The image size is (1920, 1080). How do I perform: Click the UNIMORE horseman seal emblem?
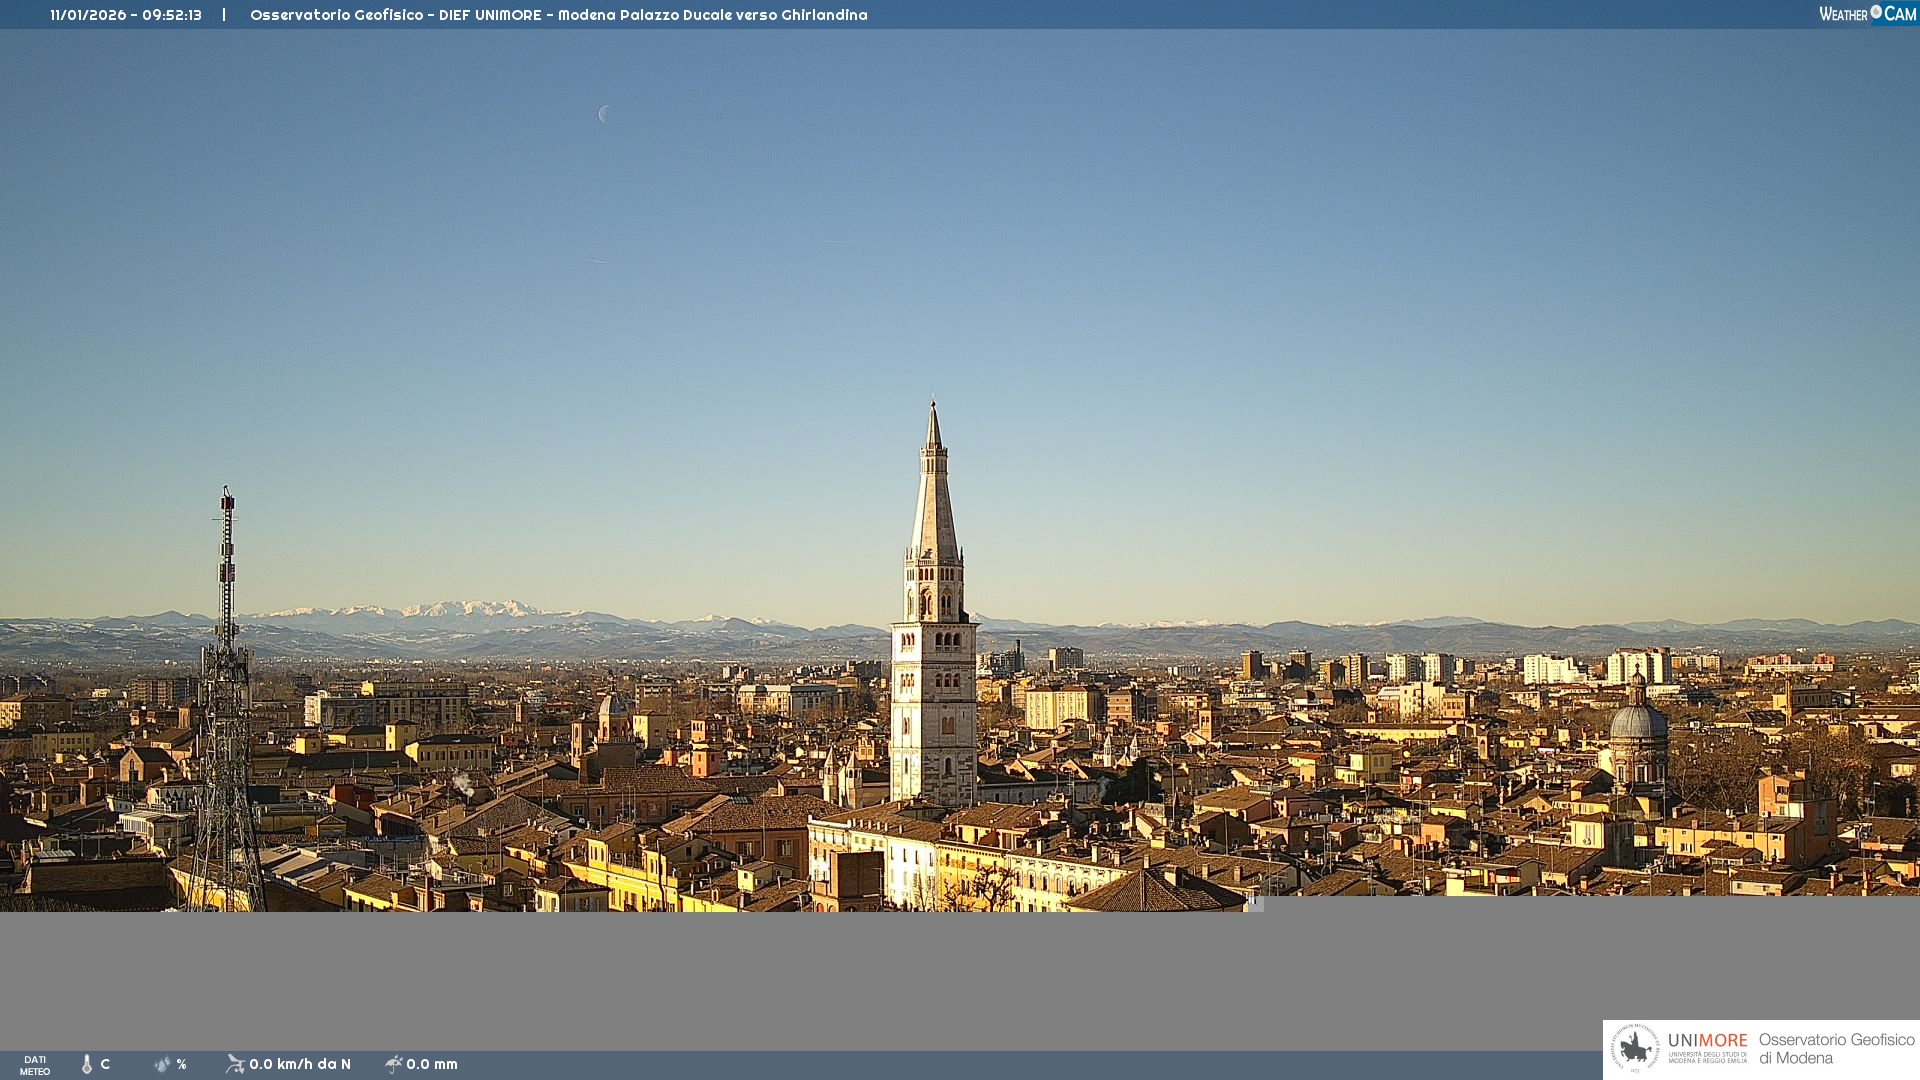coord(1635,1049)
